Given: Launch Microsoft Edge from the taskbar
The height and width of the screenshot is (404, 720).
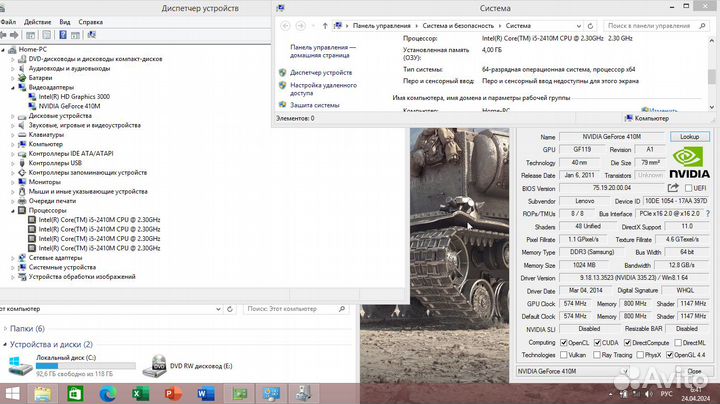Looking at the screenshot, I should coord(108,394).
